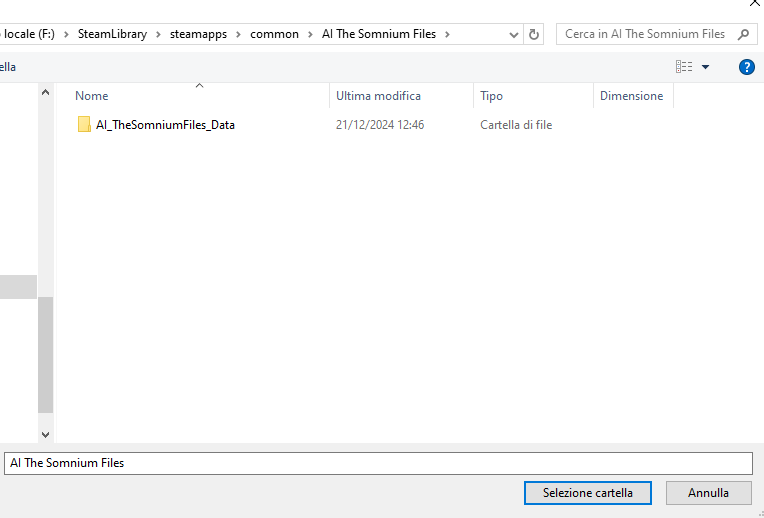The width and height of the screenshot is (764, 518).
Task: Close the dialog with the X button
Action: coord(754,3)
